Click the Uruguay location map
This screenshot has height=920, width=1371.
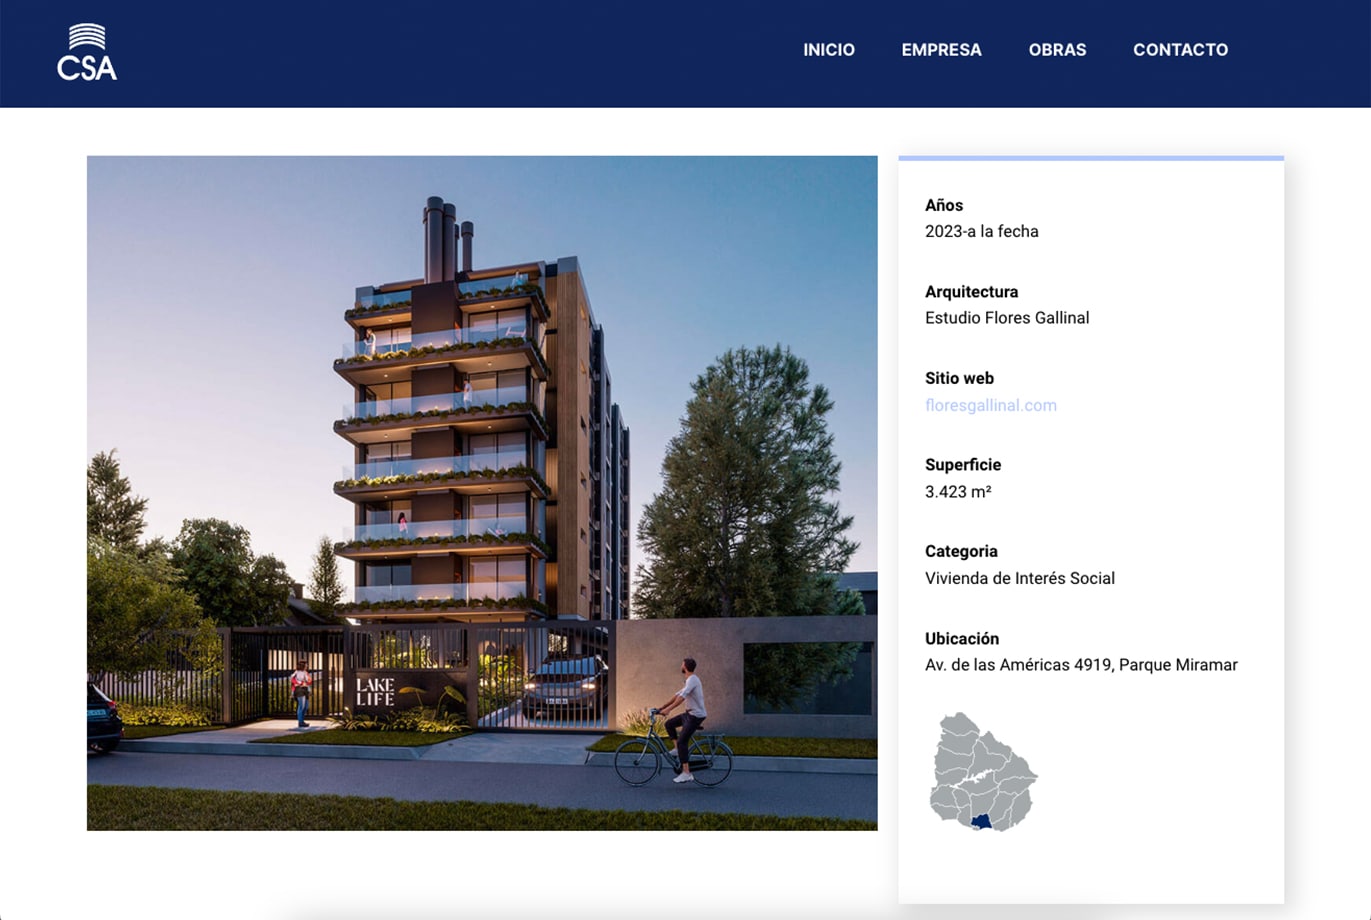[984, 772]
